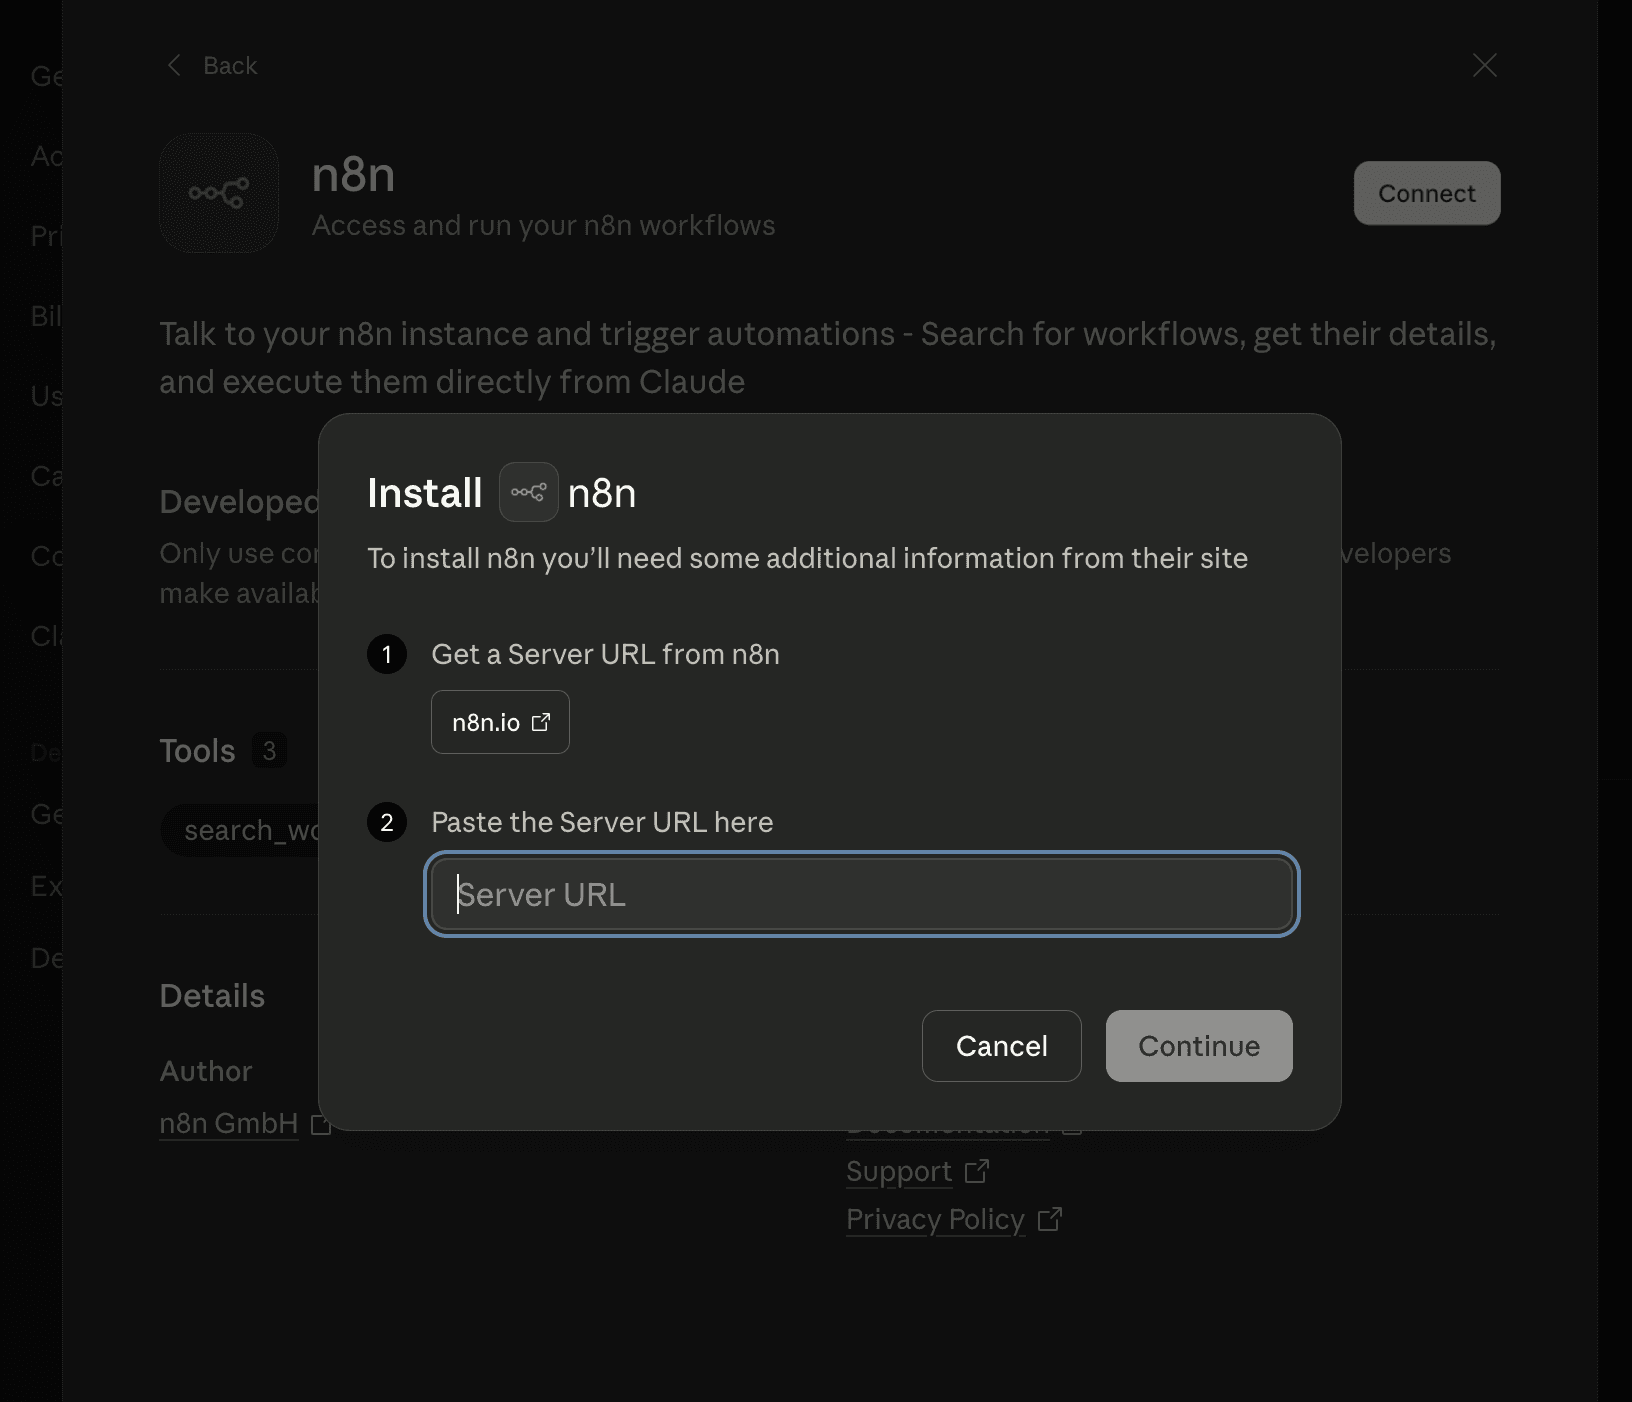Click the n8n logo in the Install dialog title
The width and height of the screenshot is (1632, 1402).
528,492
